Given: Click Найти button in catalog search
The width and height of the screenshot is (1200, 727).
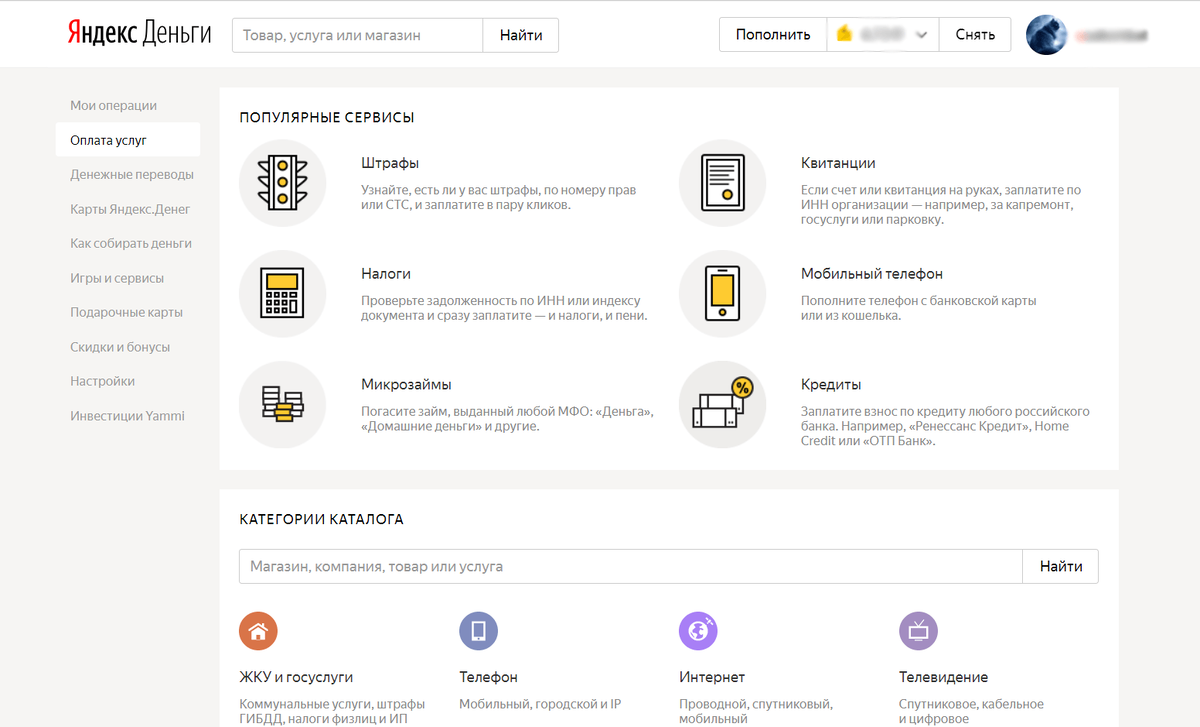Looking at the screenshot, I should tap(1060, 566).
